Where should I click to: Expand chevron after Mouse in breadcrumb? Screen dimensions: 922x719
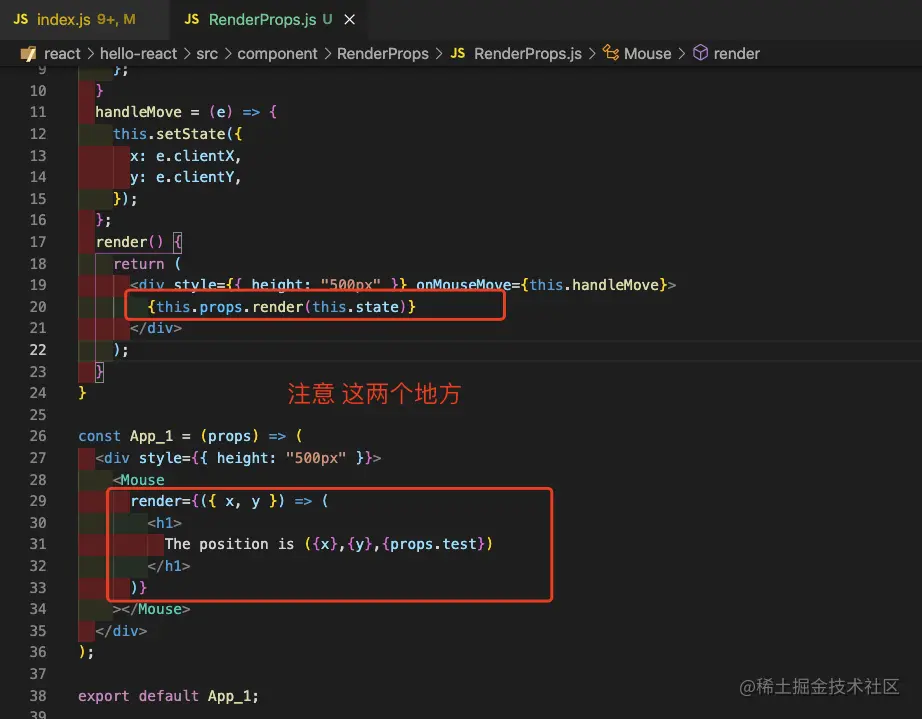[682, 53]
